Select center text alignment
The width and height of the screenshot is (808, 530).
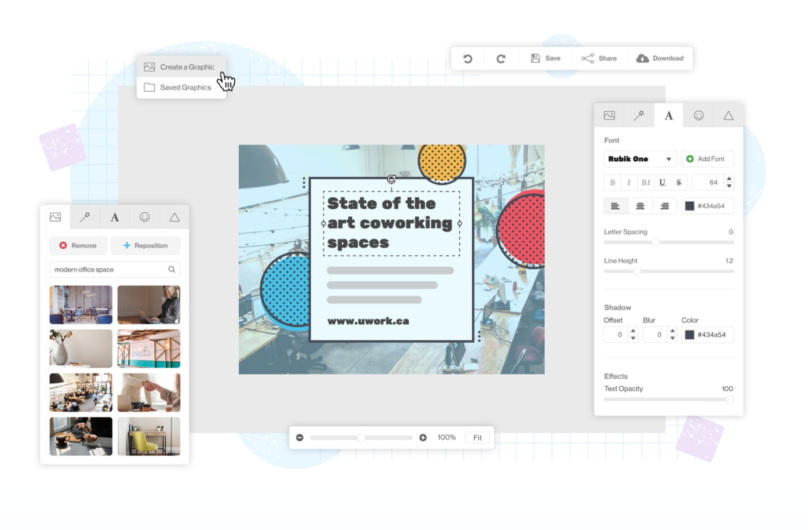(640, 206)
